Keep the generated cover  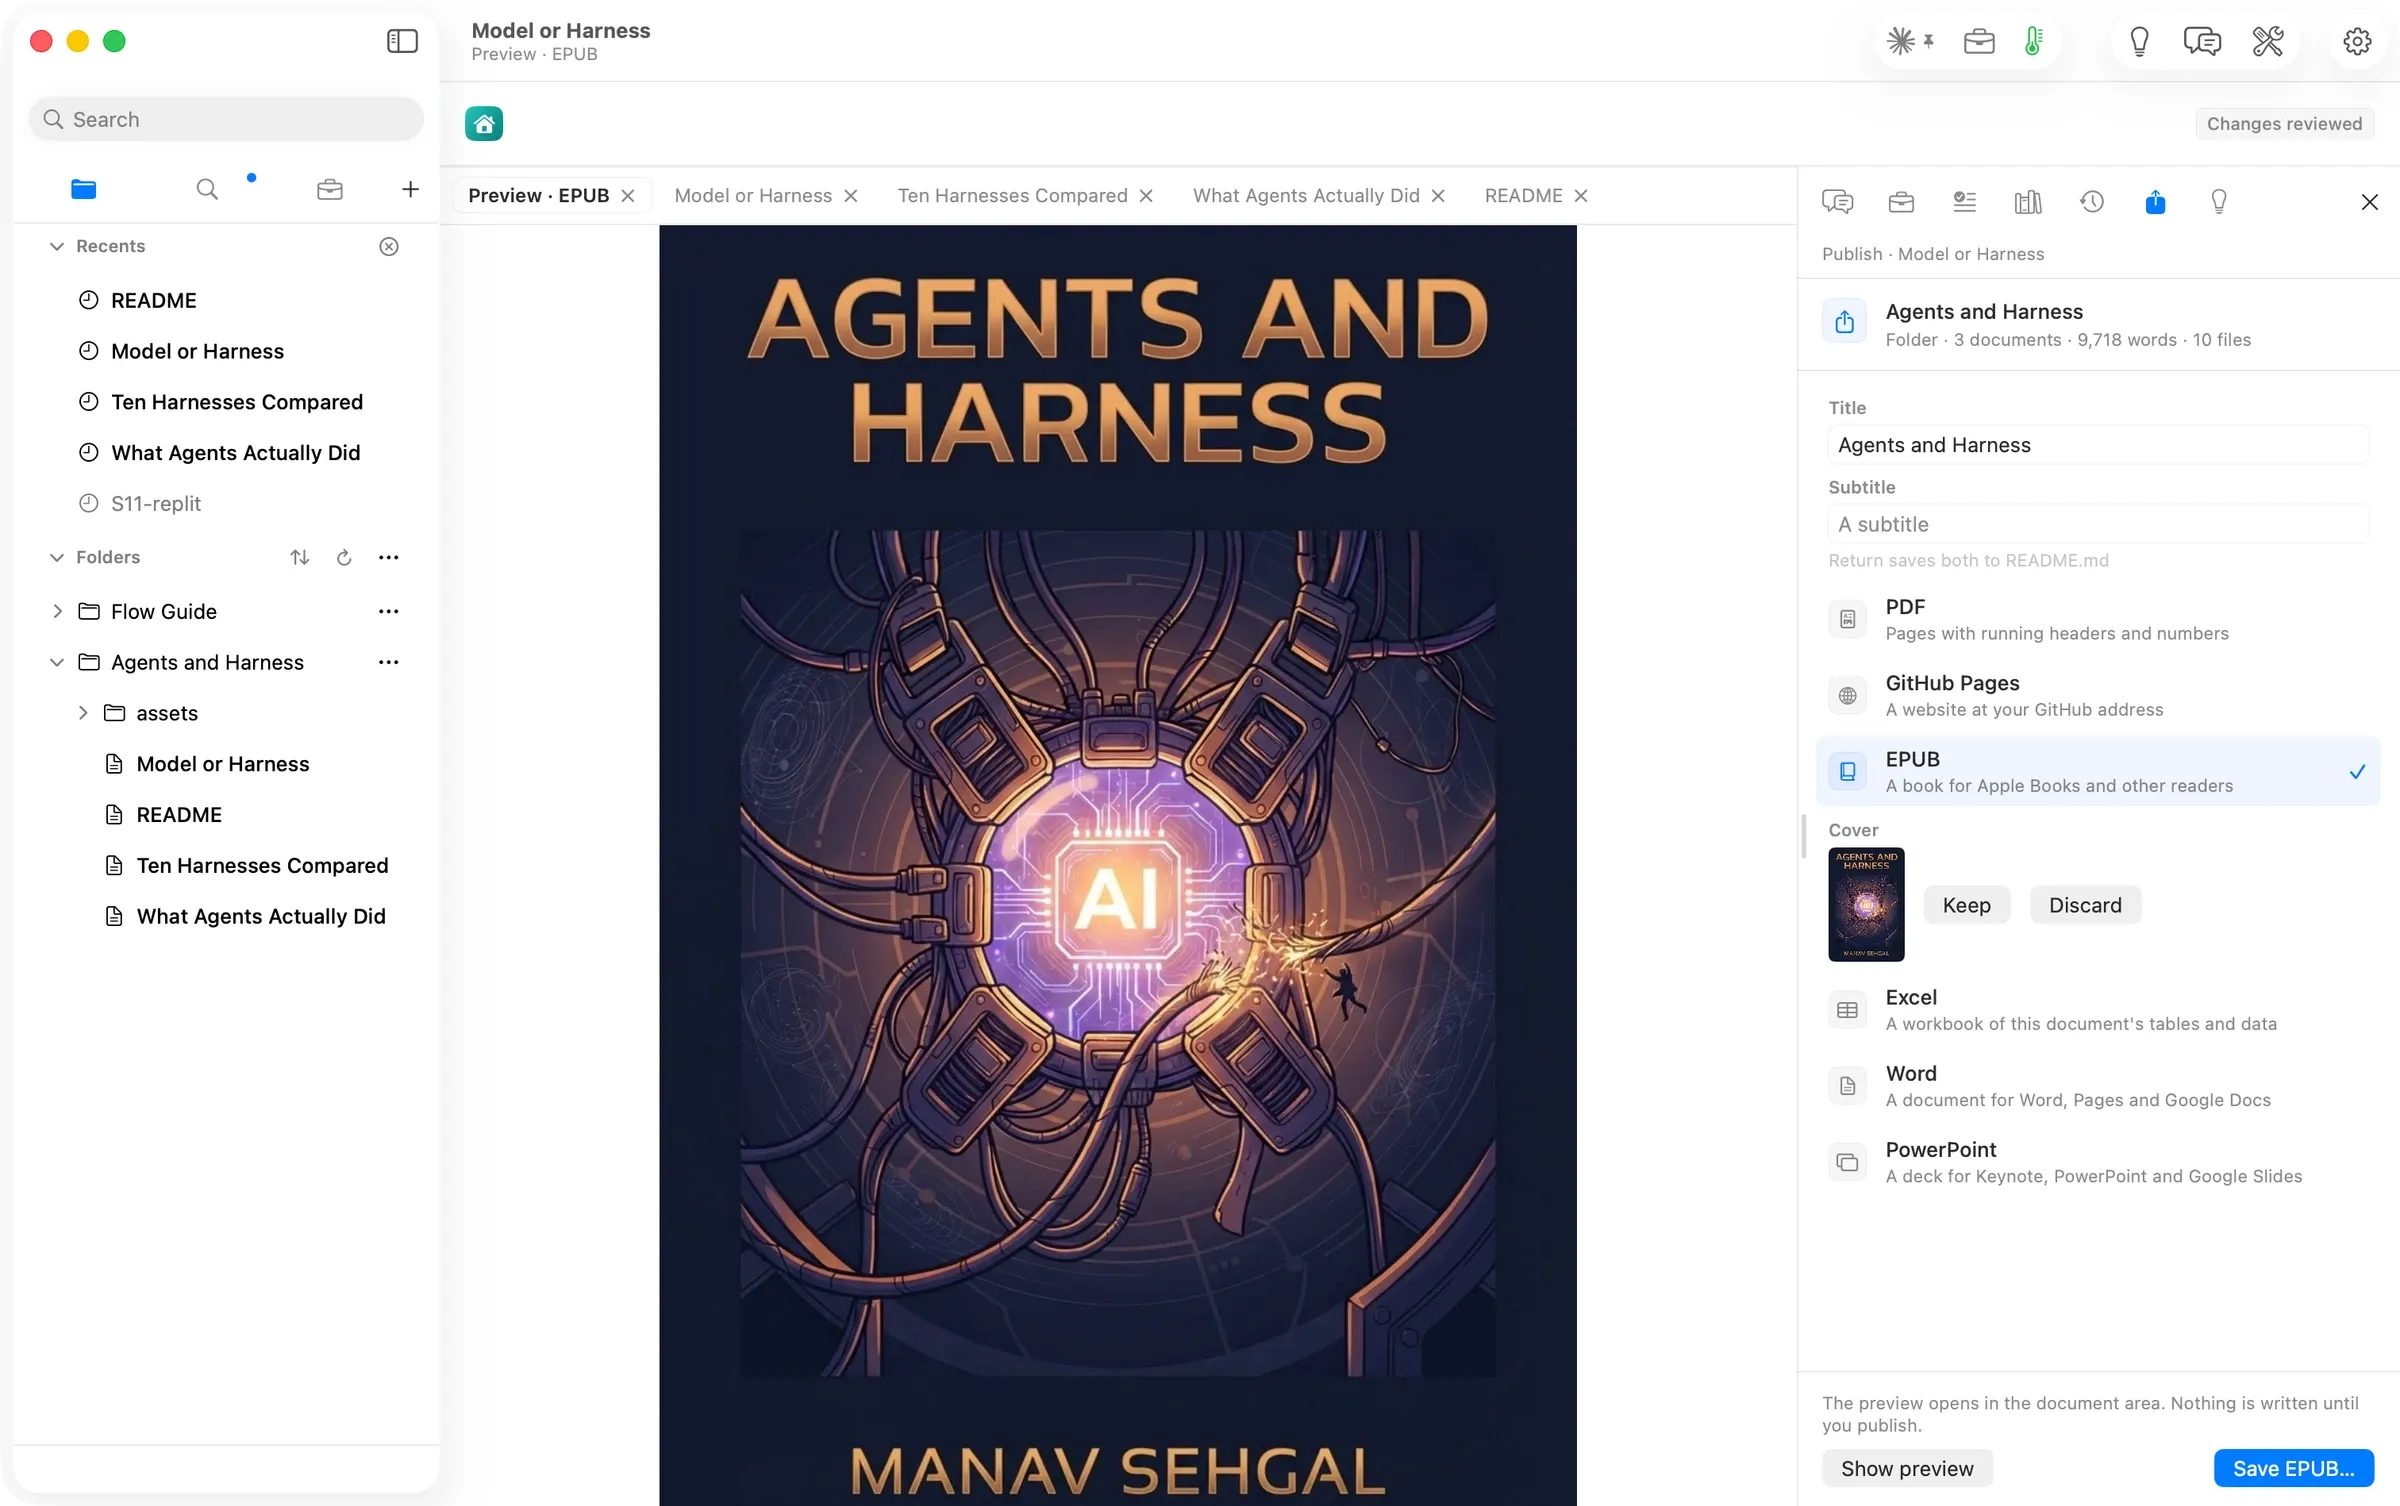click(1966, 906)
